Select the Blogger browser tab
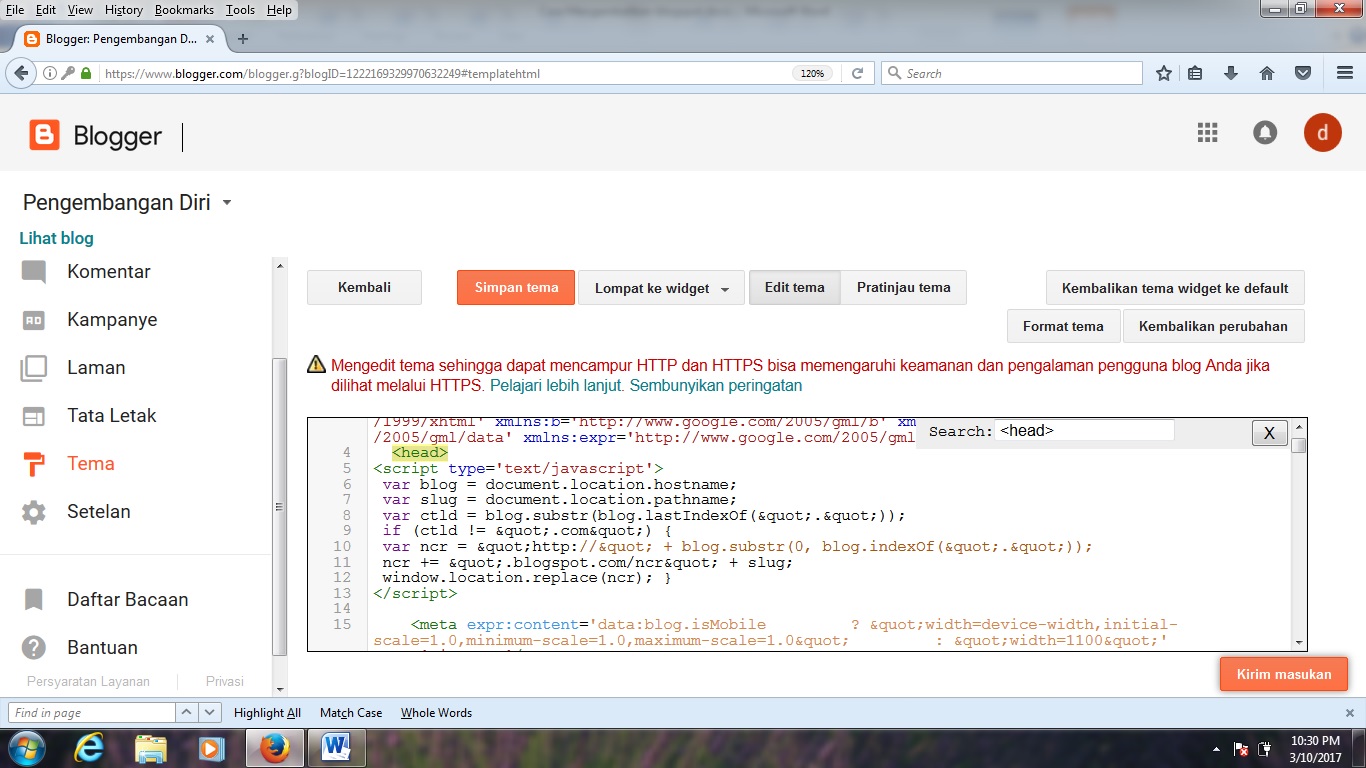This screenshot has width=1366, height=768. tap(118, 39)
